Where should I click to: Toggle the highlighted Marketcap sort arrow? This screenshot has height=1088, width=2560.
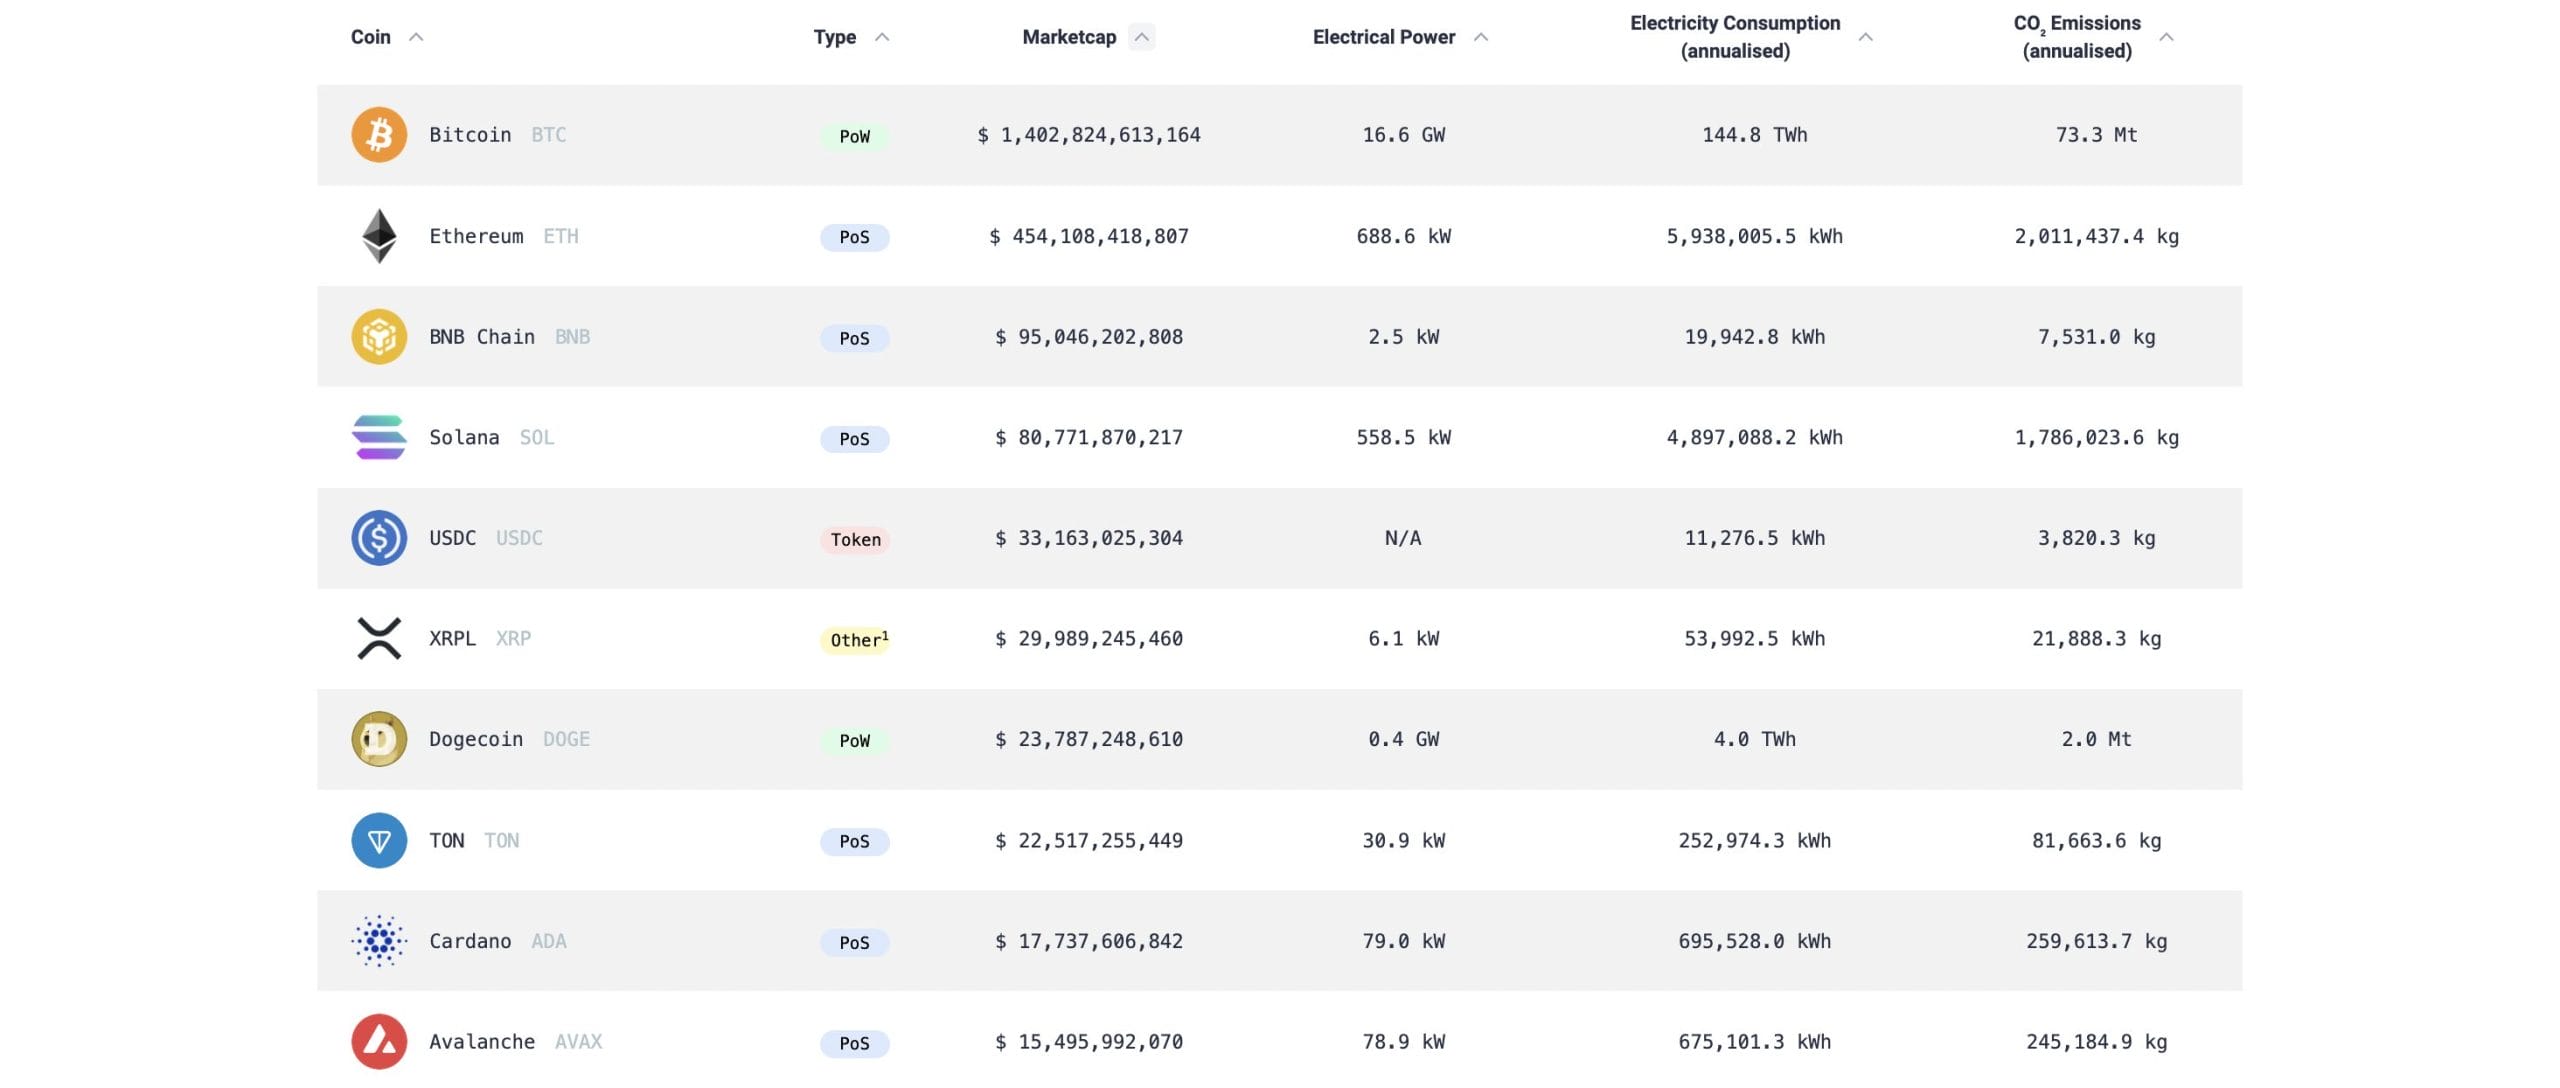1141,37
